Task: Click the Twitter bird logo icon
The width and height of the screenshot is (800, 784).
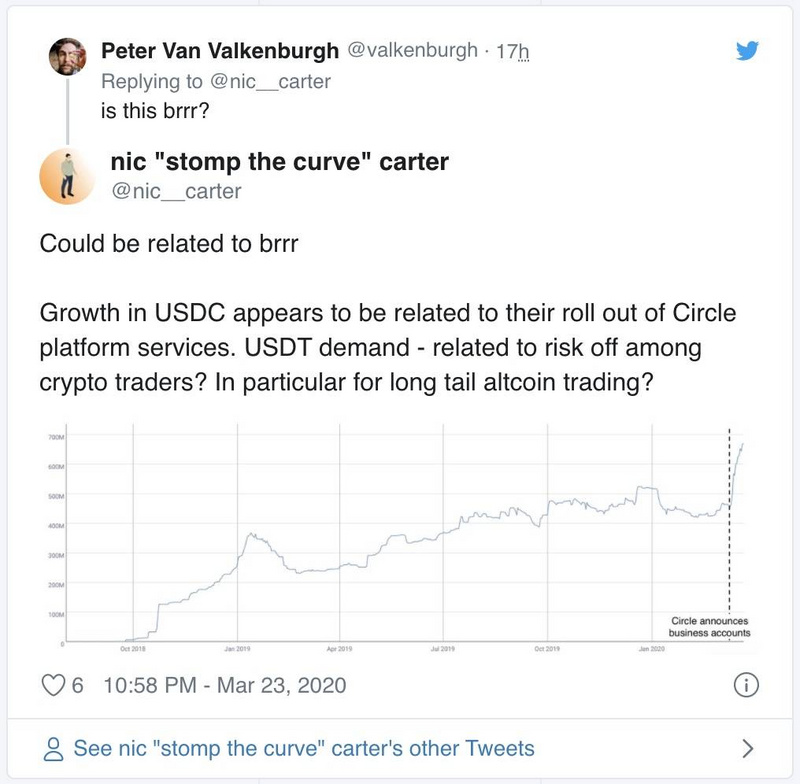Action: (747, 50)
